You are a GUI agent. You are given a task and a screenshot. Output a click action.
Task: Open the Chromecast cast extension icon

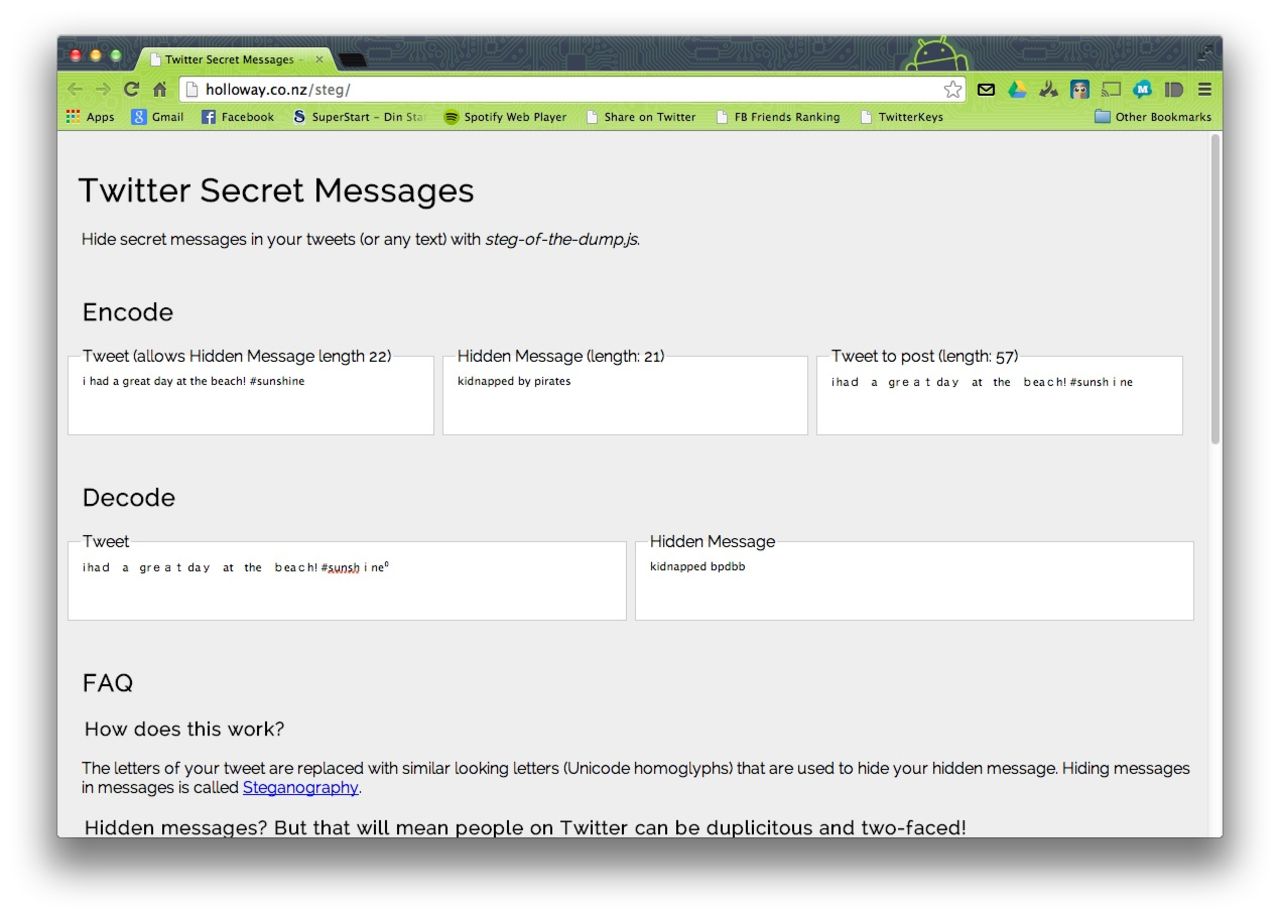[1111, 89]
